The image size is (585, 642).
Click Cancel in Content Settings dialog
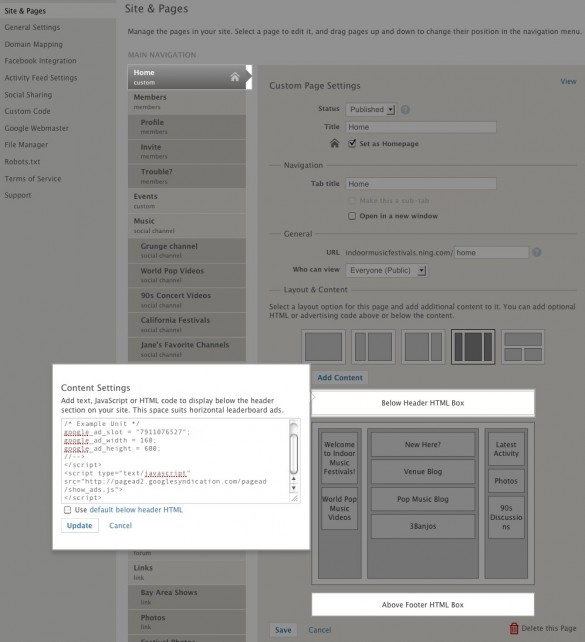120,525
